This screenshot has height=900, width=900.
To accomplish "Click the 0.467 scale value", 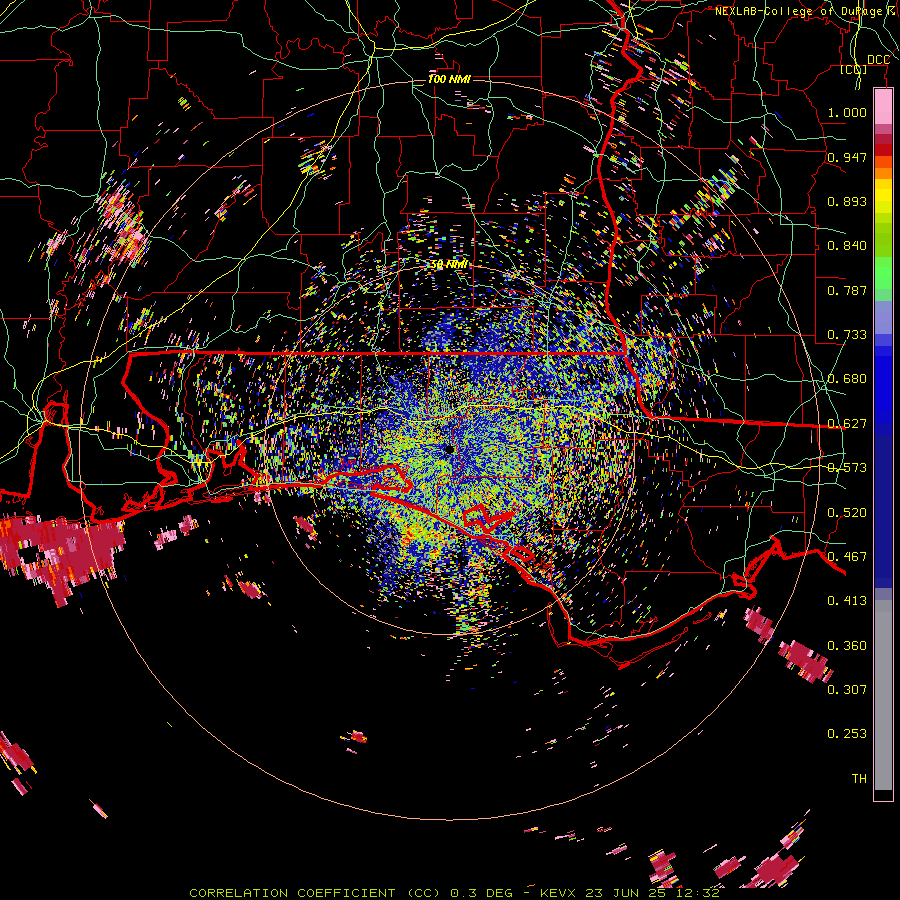I will (847, 557).
